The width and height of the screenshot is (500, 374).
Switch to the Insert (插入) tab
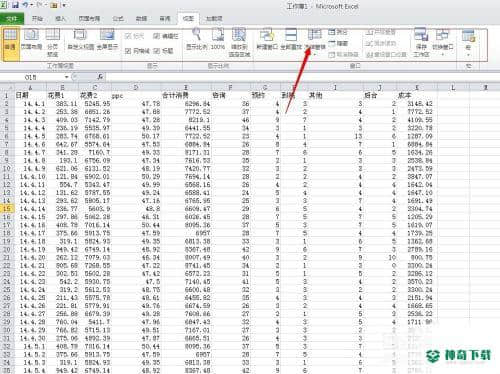60,19
